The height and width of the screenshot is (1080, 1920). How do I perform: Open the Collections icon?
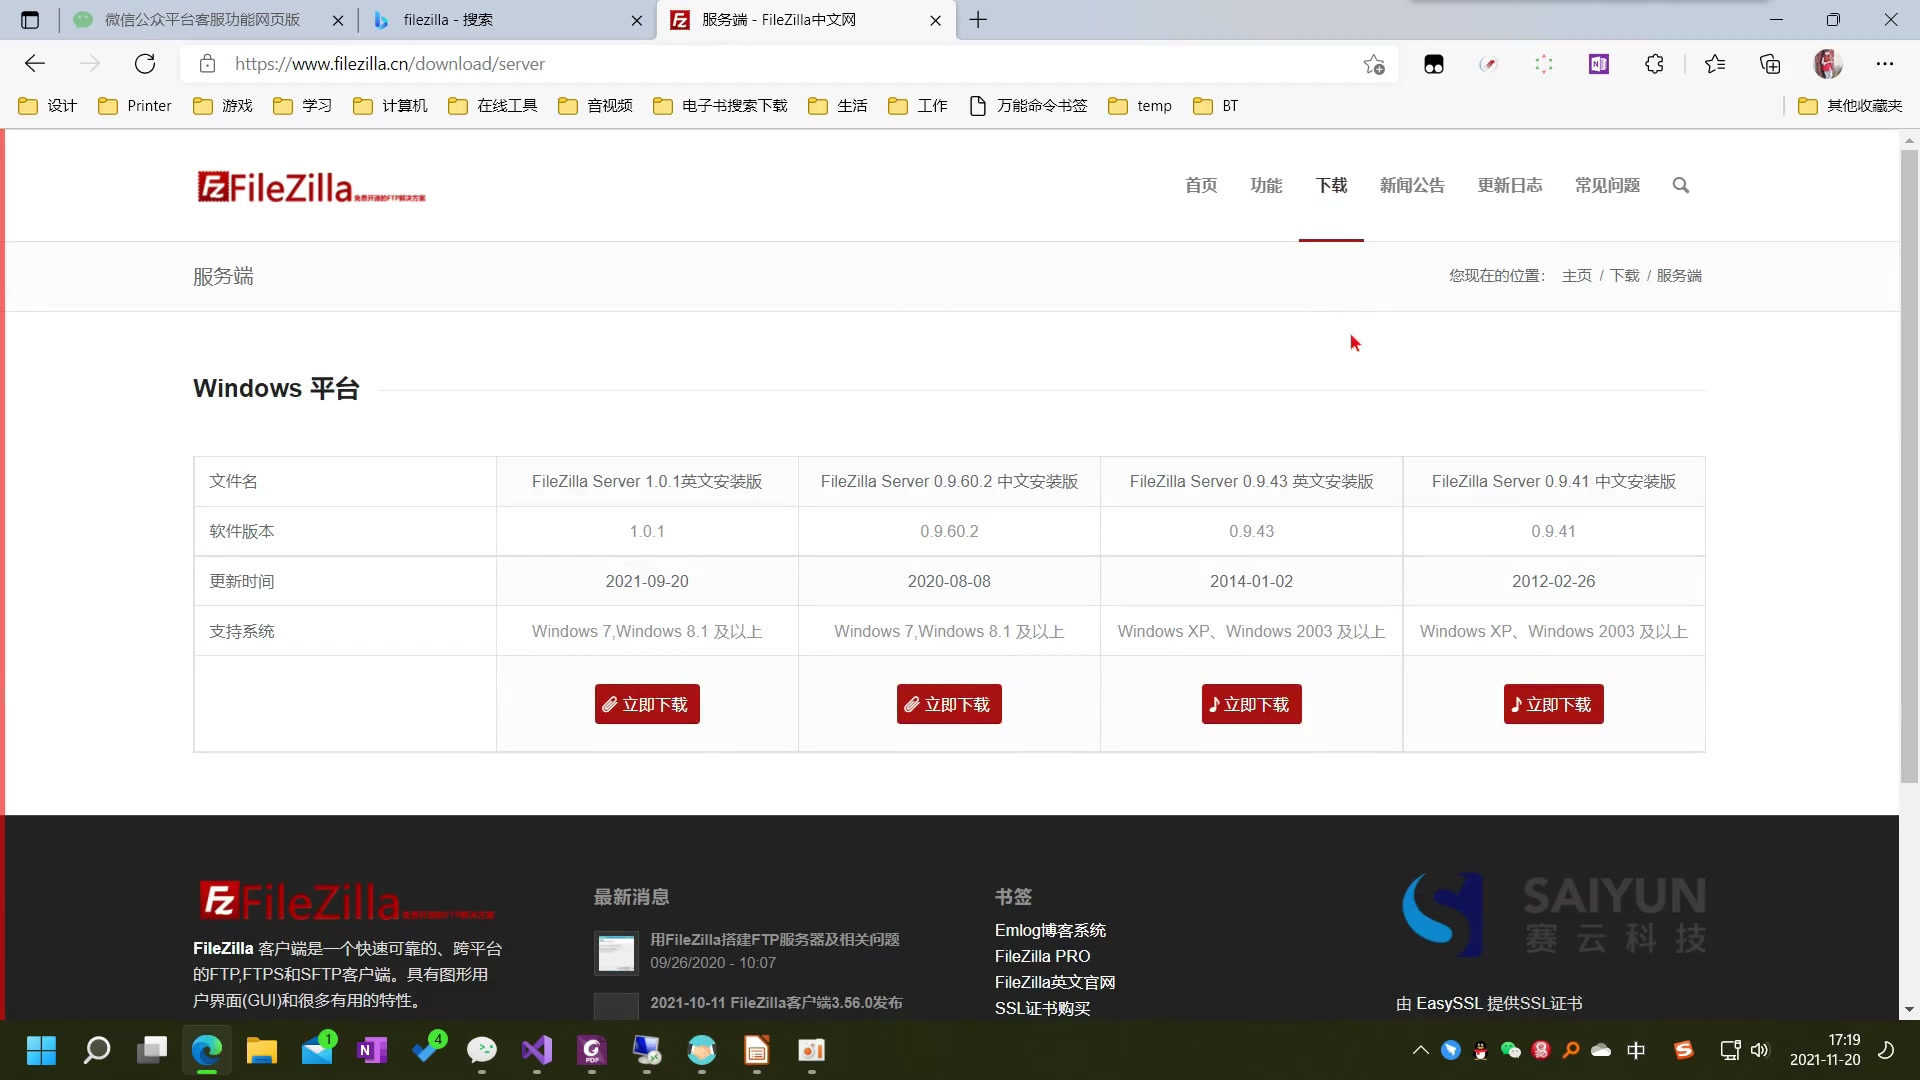[x=1770, y=64]
